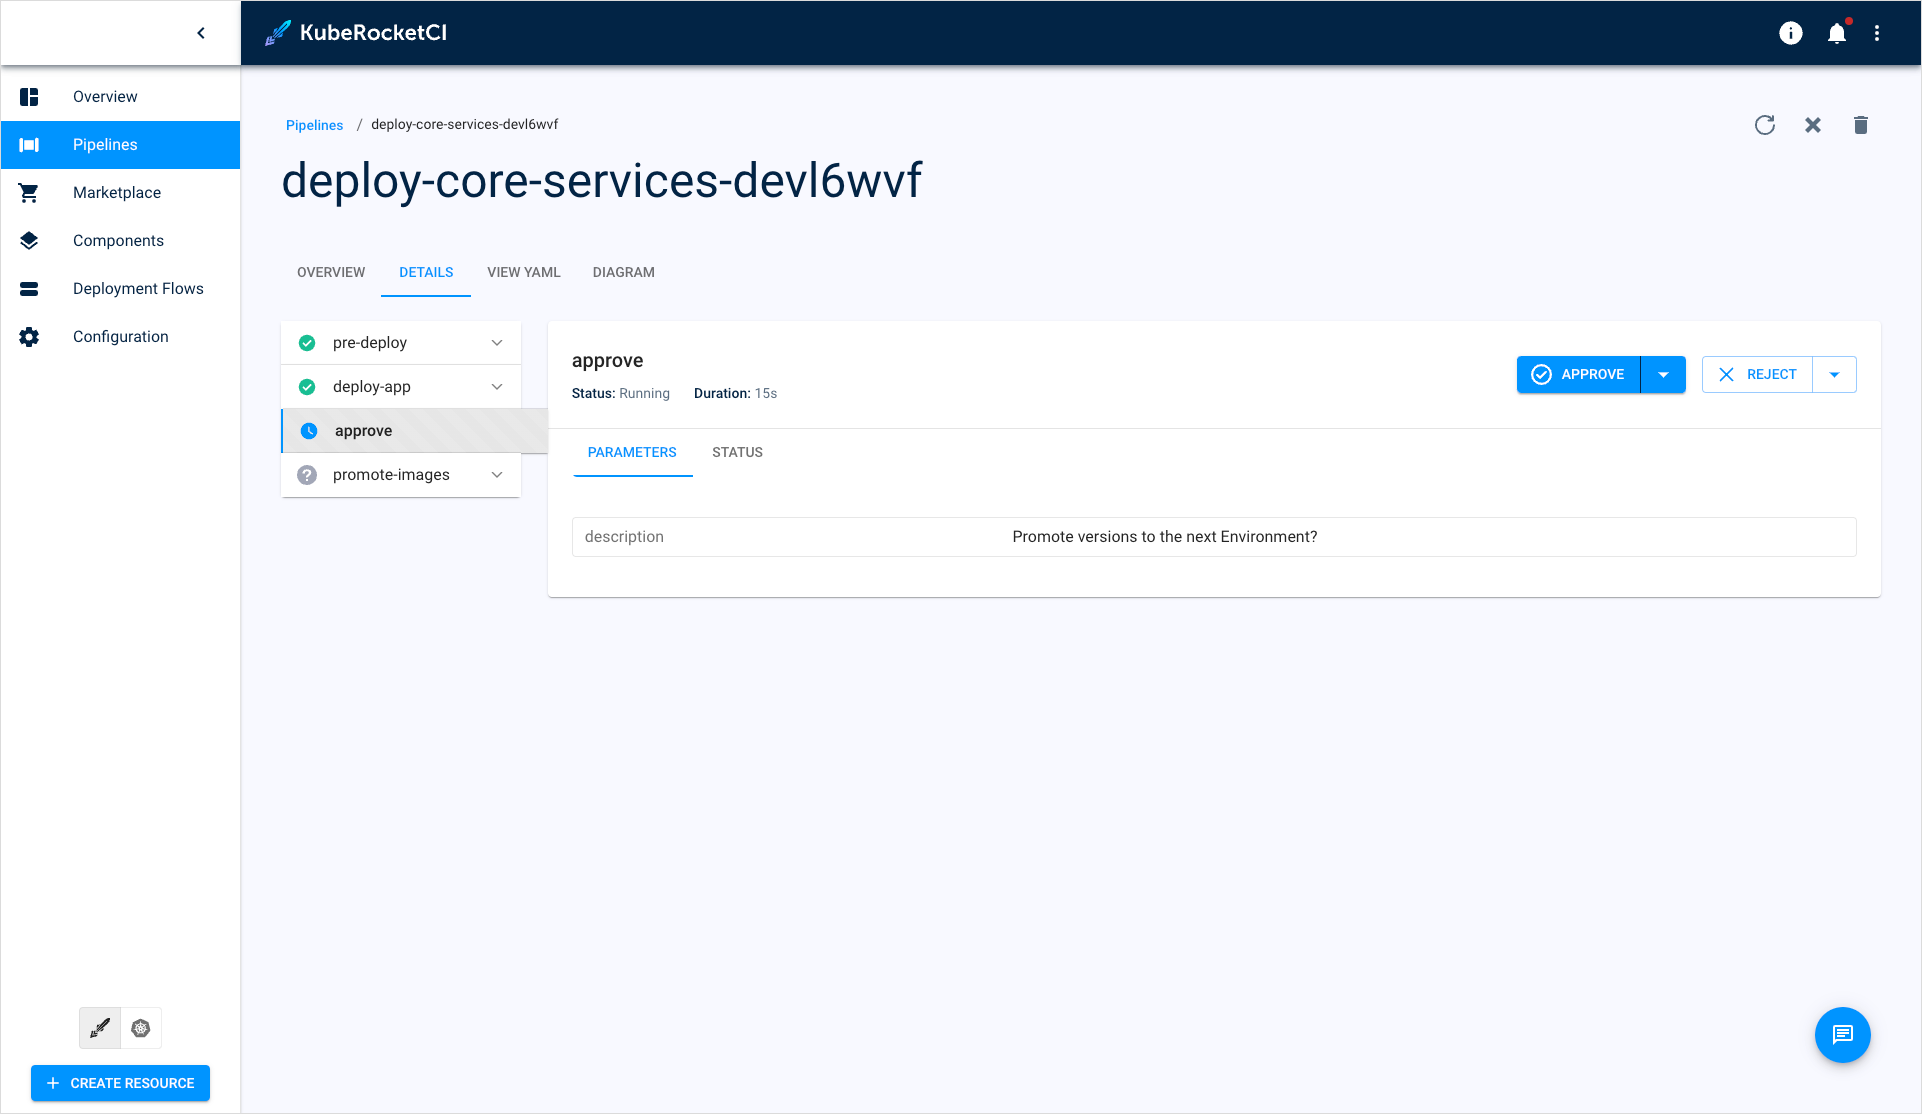Click the rocket icon at sidebar bottom
Viewport: 1922px width, 1114px height.
coord(100,1028)
